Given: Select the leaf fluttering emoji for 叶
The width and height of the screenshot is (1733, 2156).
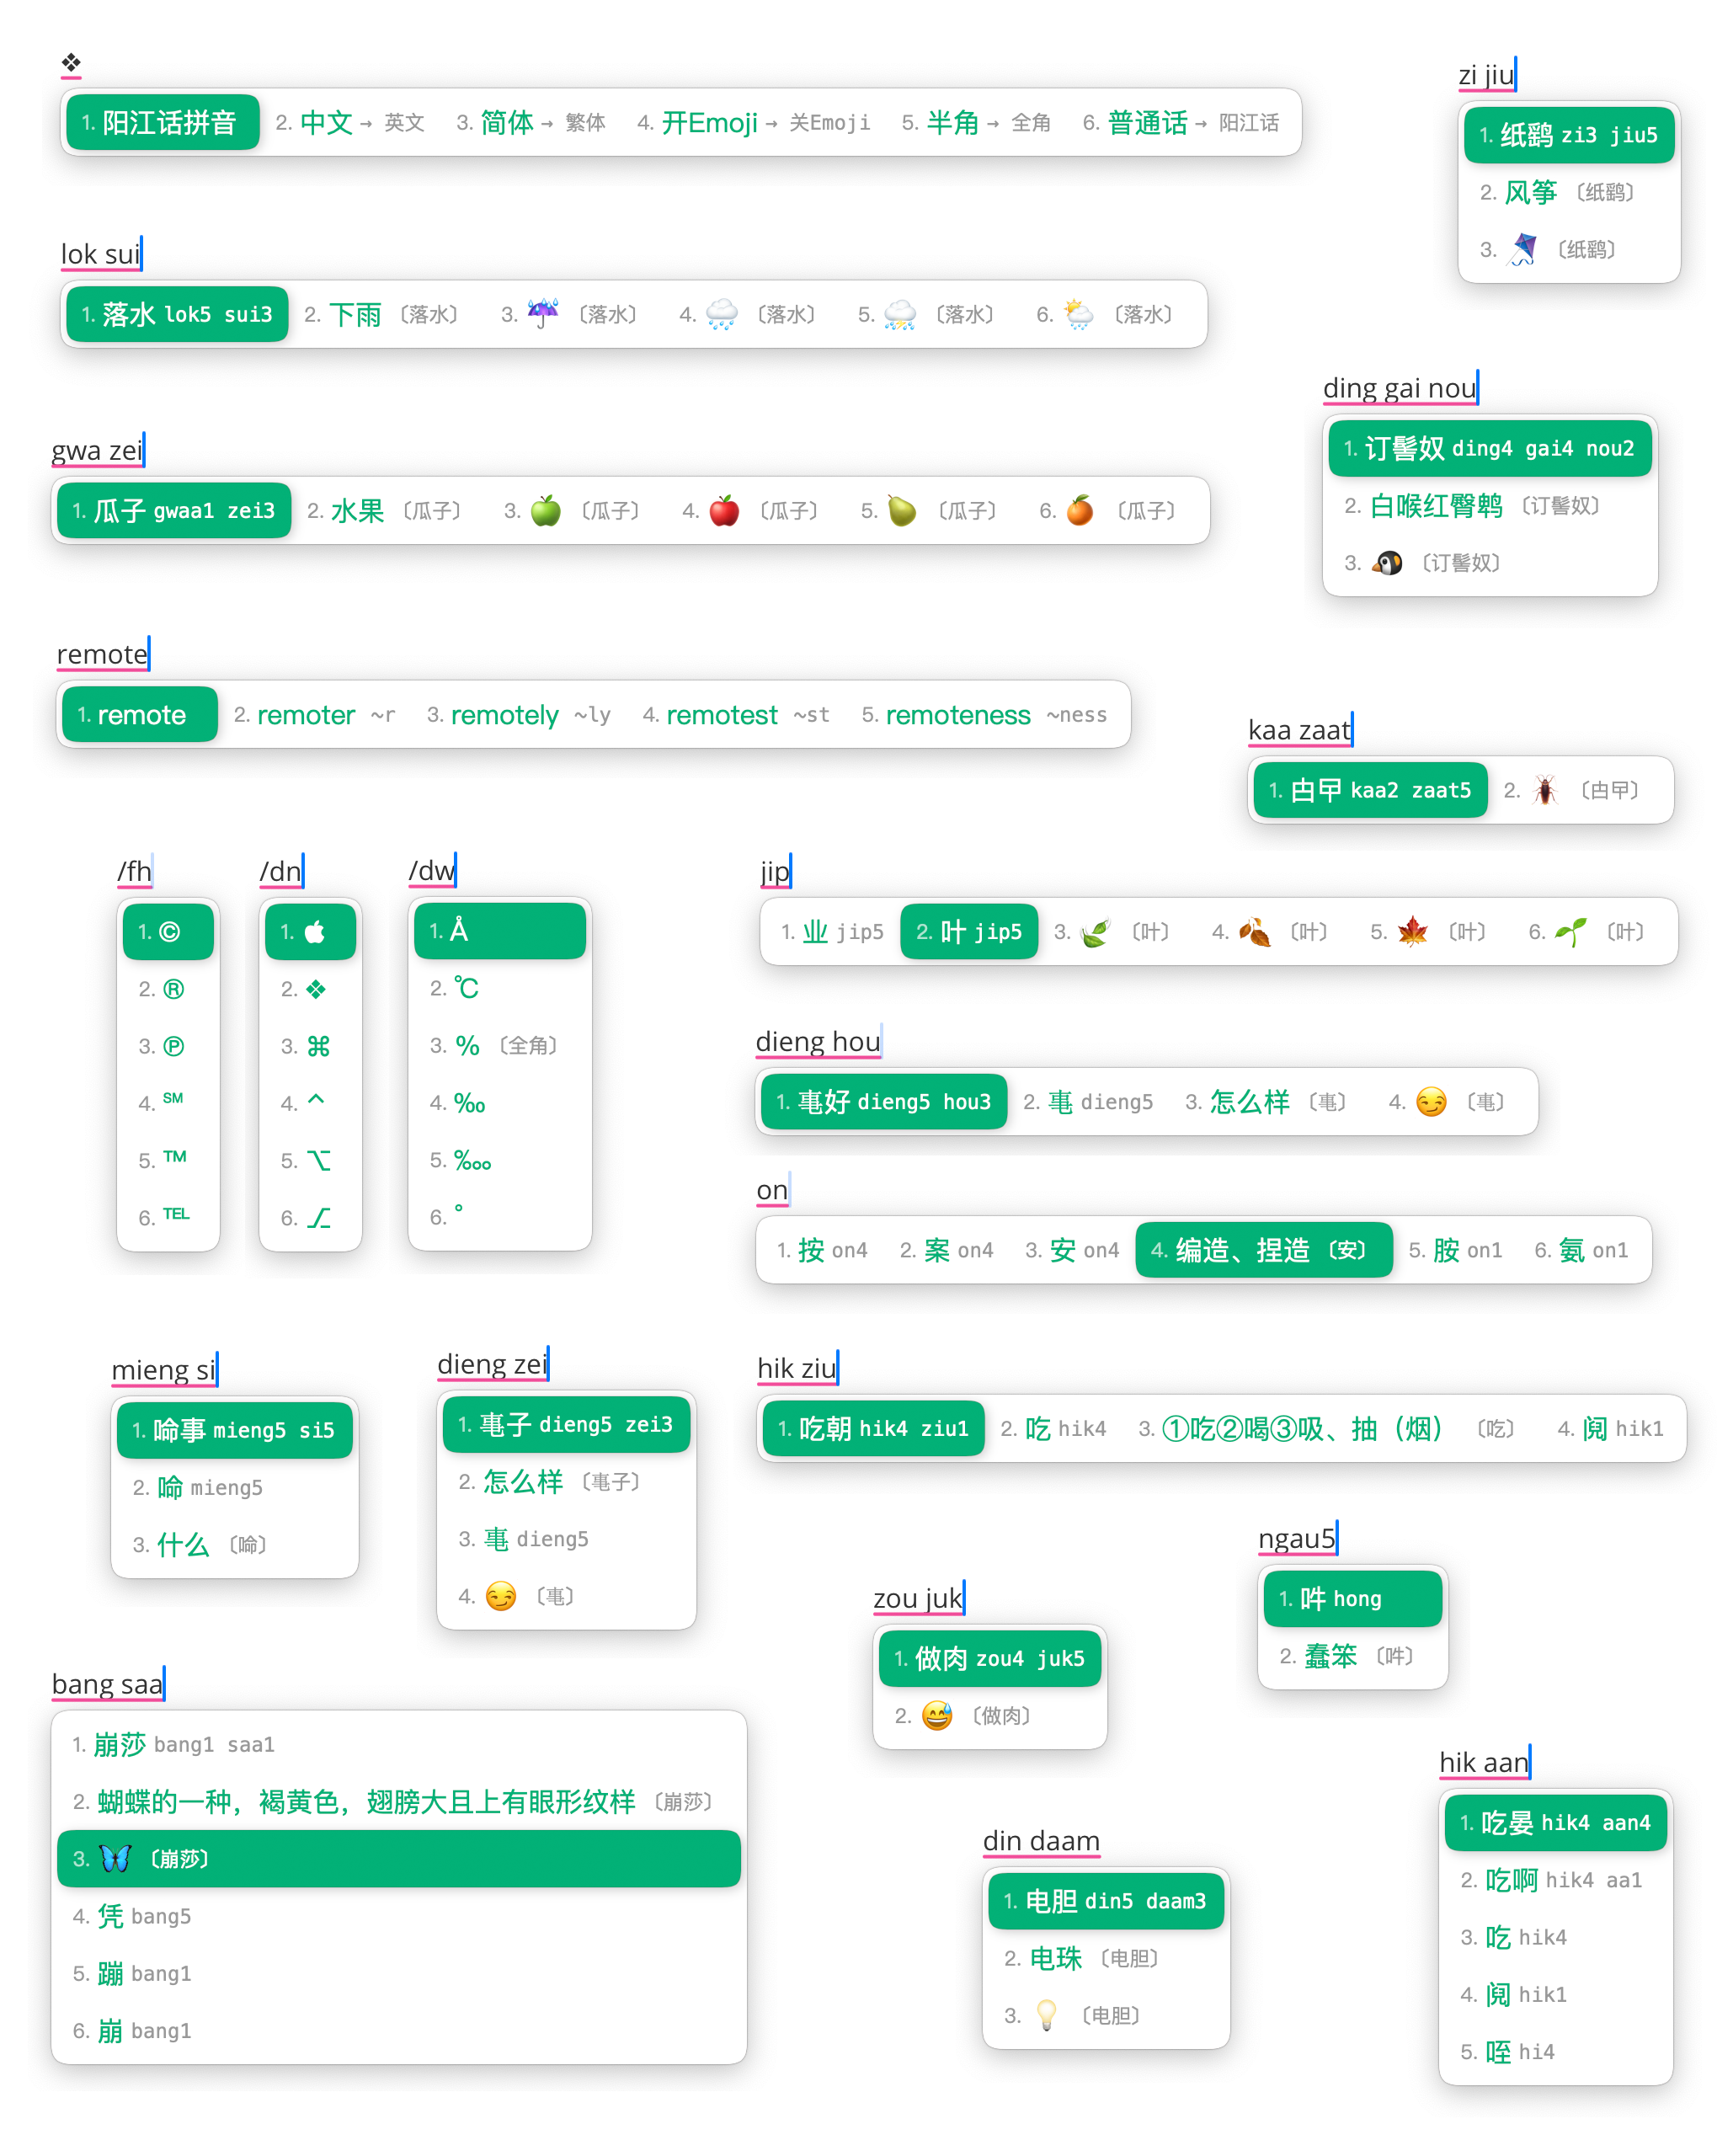Looking at the screenshot, I should [x=1095, y=932].
